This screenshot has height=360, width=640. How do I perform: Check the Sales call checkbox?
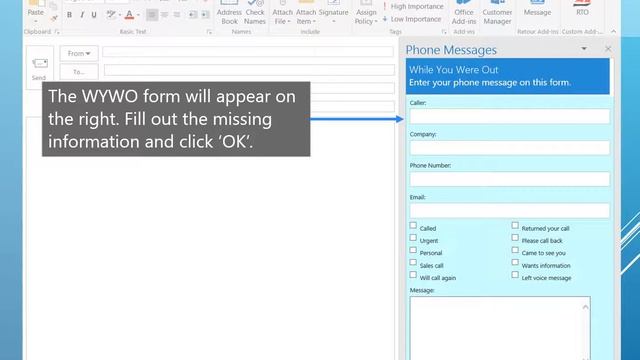pyautogui.click(x=413, y=262)
